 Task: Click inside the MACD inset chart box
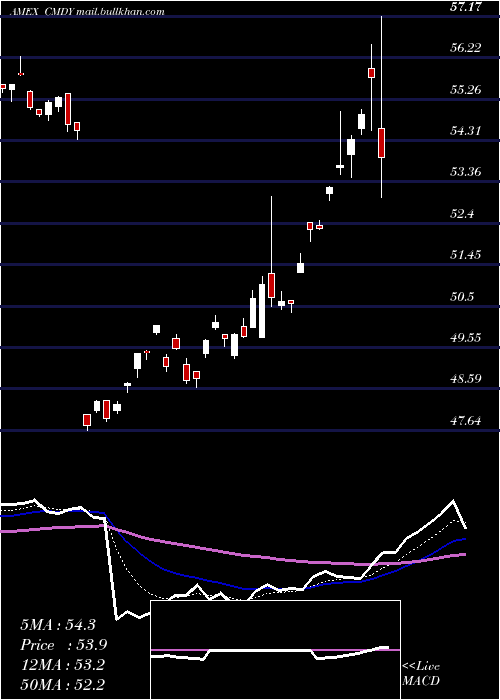coord(275,650)
